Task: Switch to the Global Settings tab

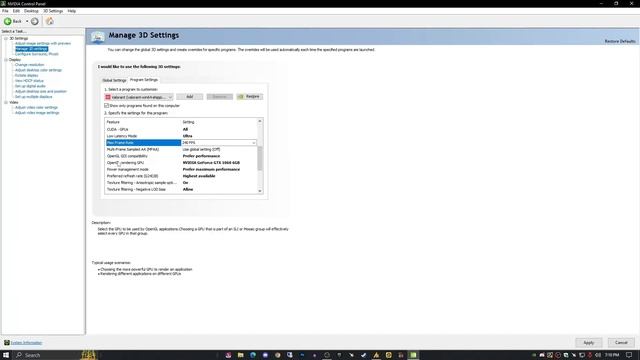Action: coord(114,80)
